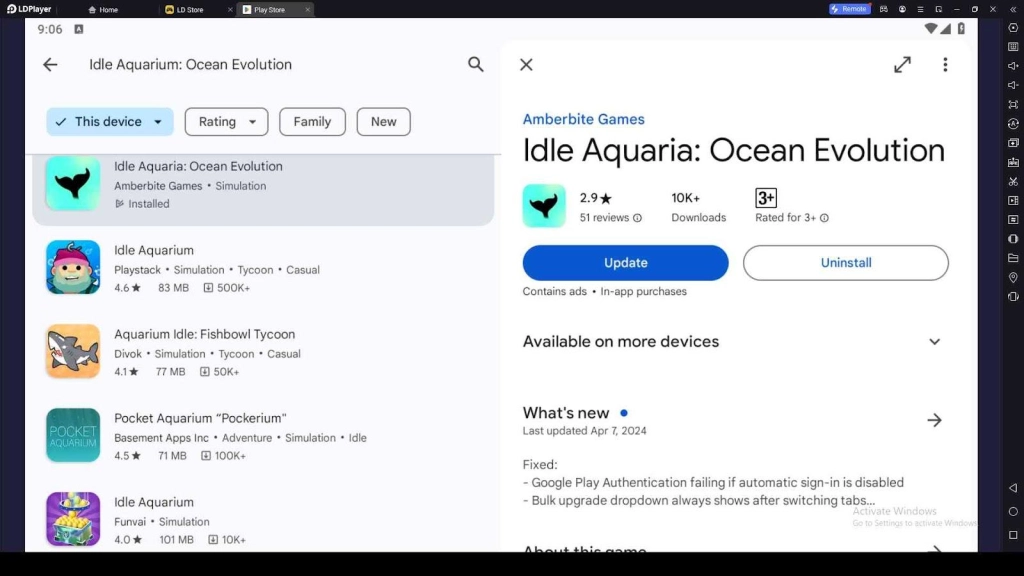Screen dimensions: 1024x576
Task: Toggle the Family filter chip
Action: click(312, 121)
